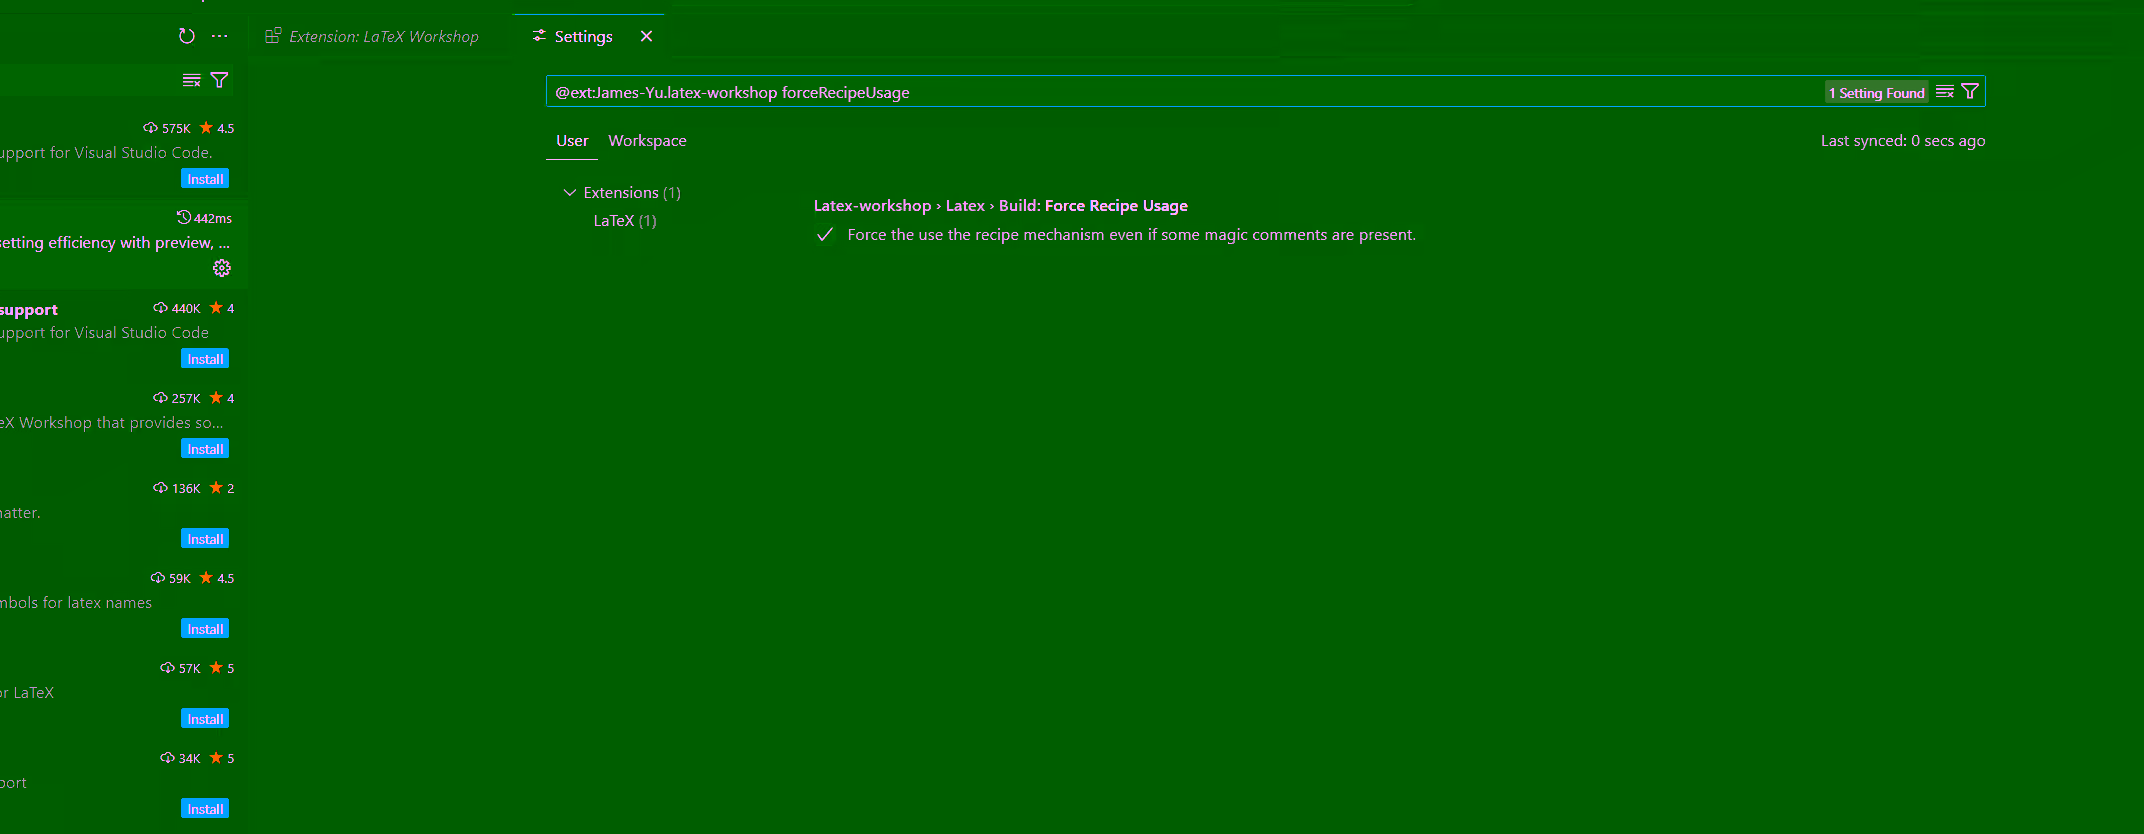The height and width of the screenshot is (834, 2144).
Task: Install the extension with 440K downloads
Action: (205, 359)
